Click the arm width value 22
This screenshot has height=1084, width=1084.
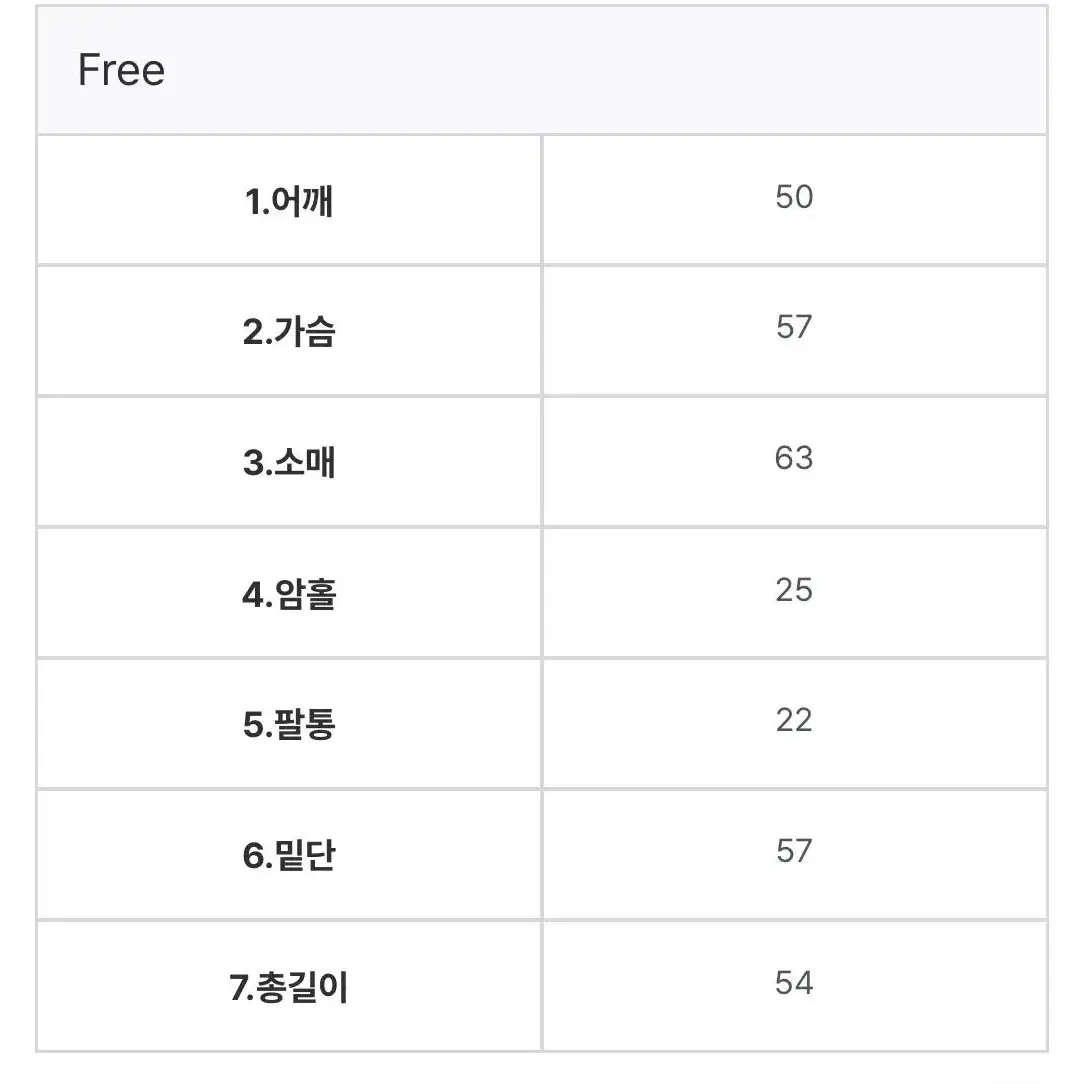[794, 720]
